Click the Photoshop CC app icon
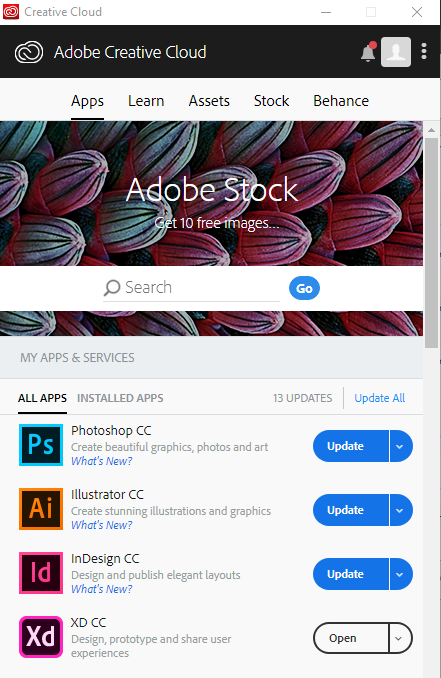Screen dimensions: 441x678 41,445
